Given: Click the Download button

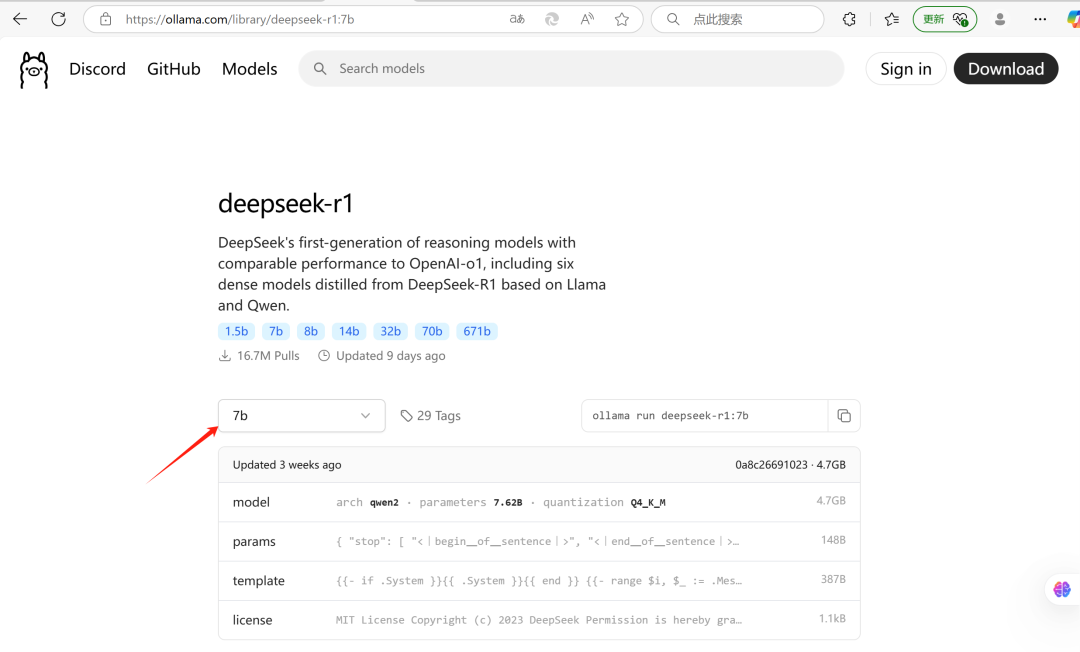Looking at the screenshot, I should tap(1006, 69).
